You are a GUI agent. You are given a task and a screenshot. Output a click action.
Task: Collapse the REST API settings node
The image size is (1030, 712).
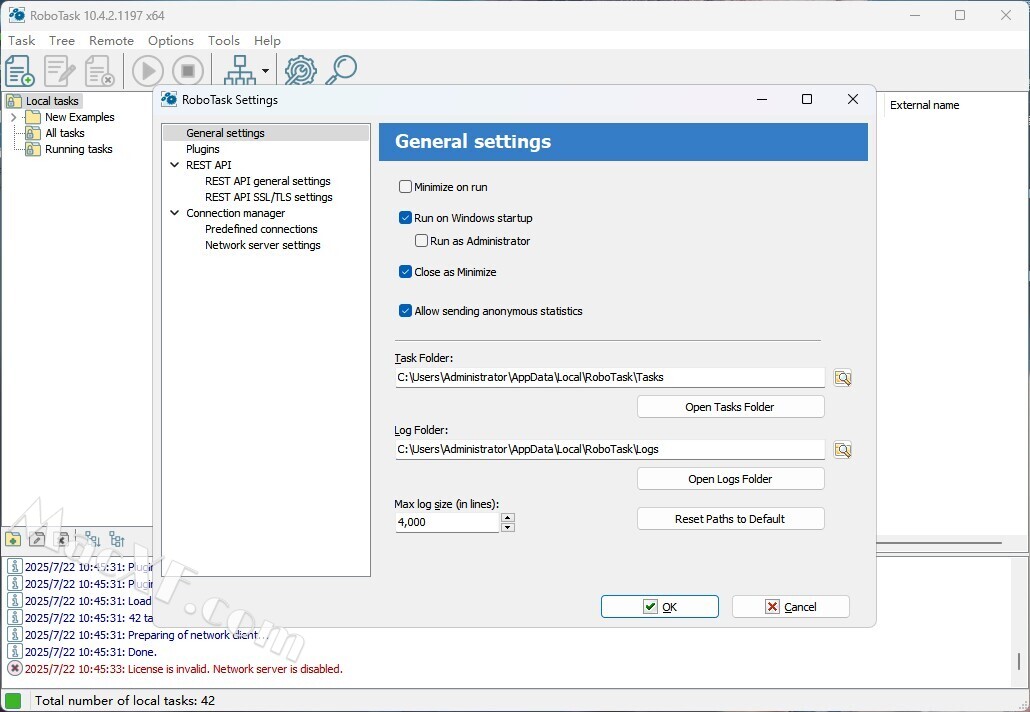pos(175,165)
